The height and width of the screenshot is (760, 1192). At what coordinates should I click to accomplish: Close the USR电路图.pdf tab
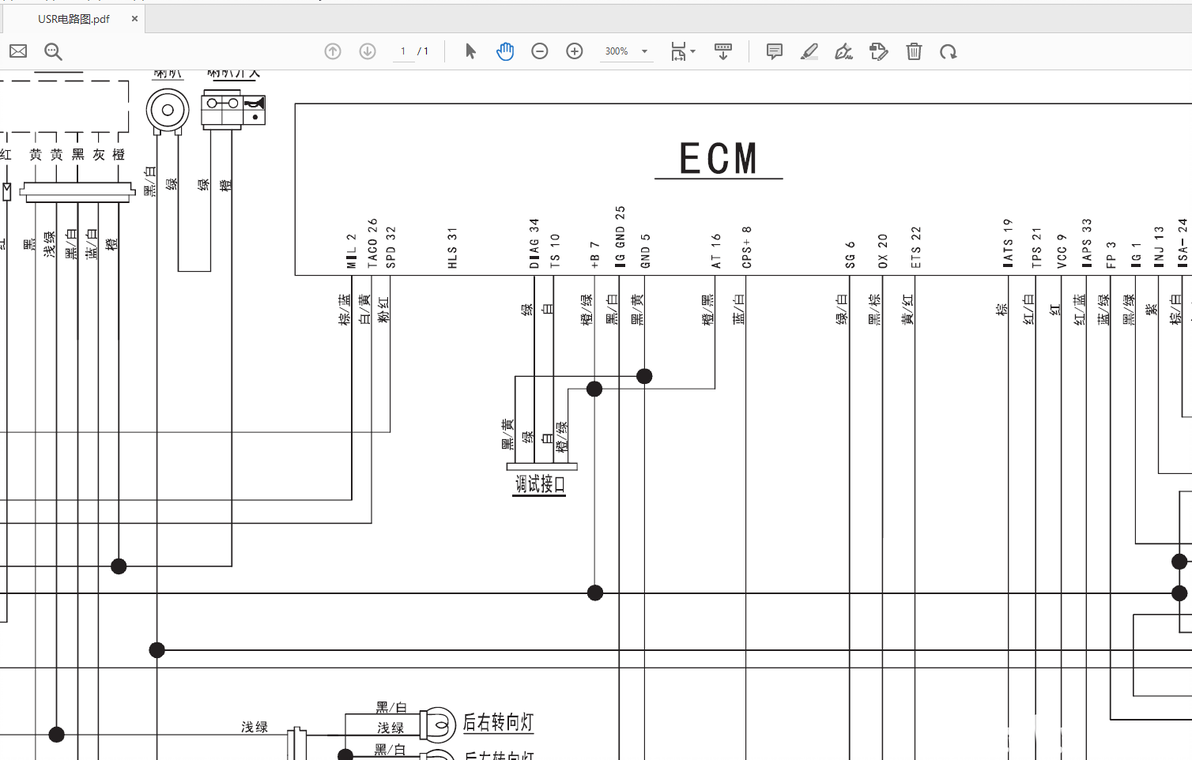tap(135, 19)
